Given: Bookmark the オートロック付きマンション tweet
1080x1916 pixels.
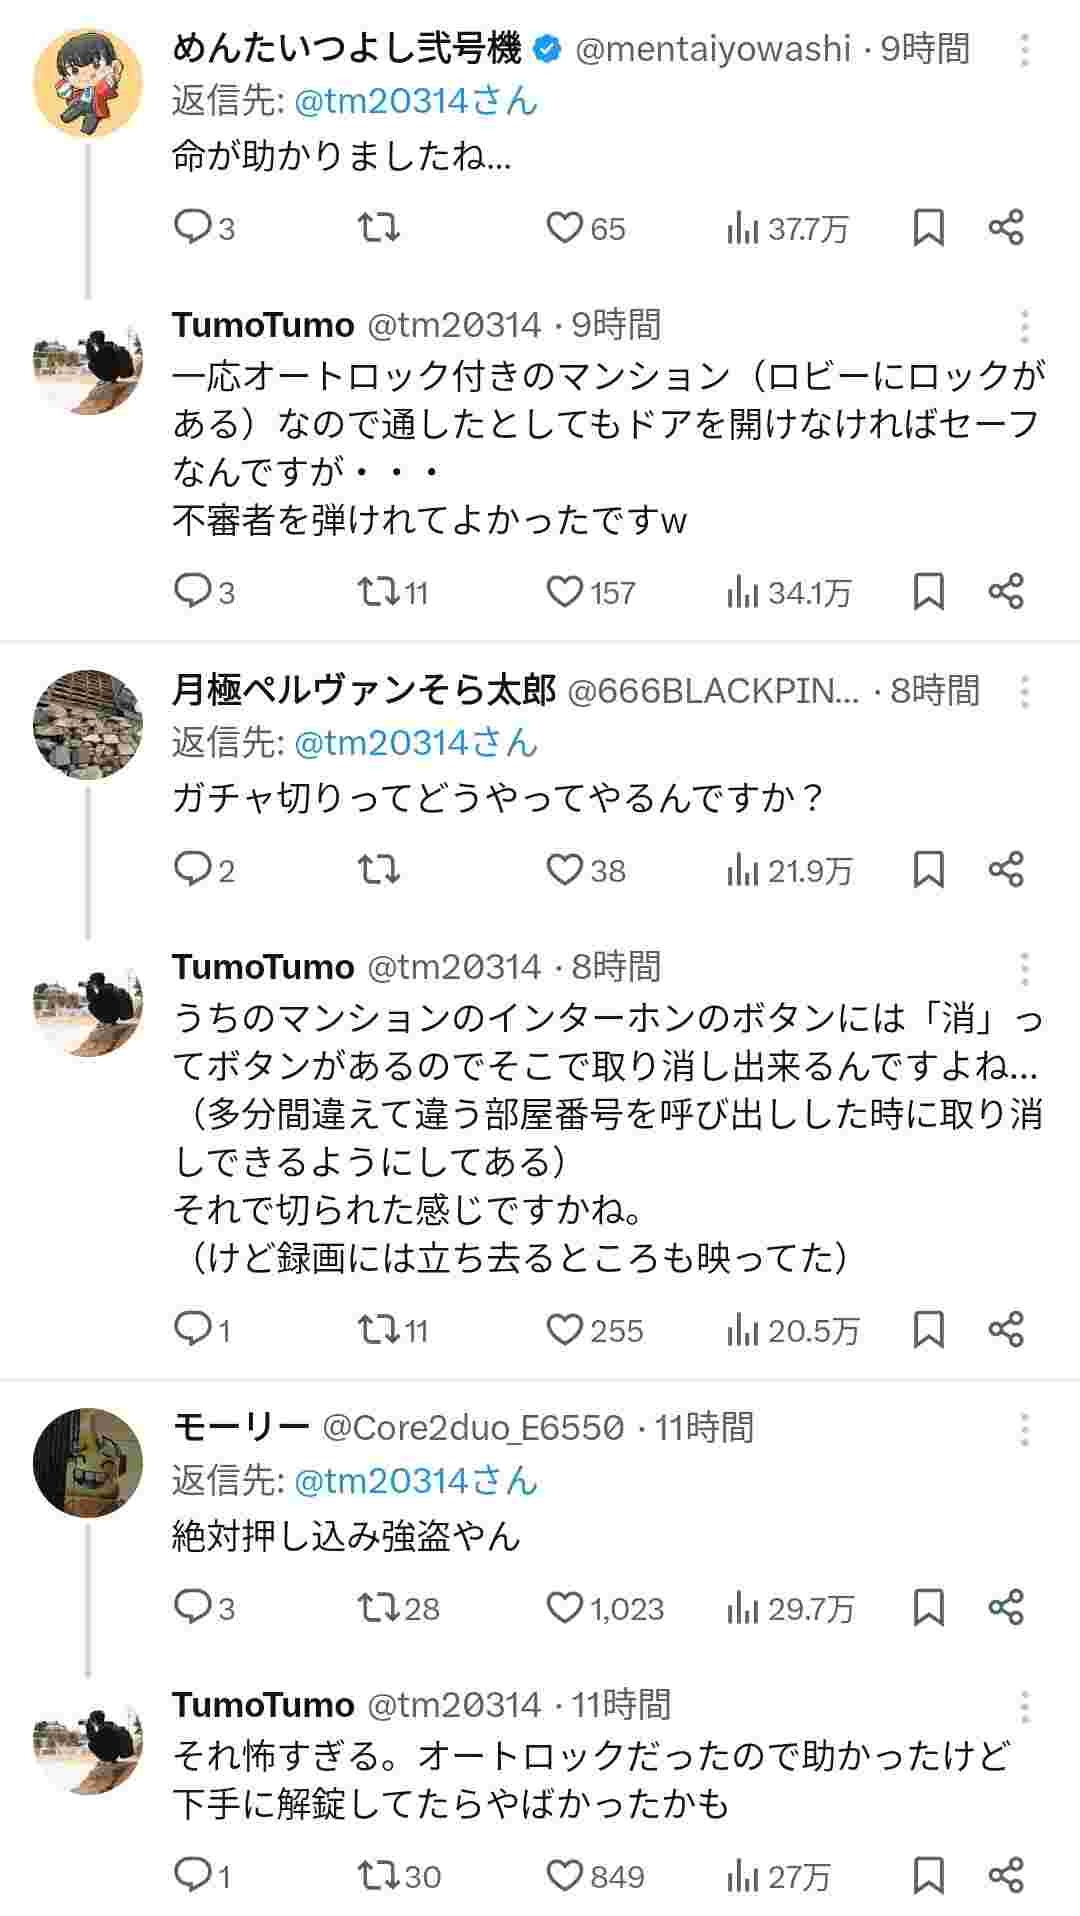Looking at the screenshot, I should coord(929,592).
